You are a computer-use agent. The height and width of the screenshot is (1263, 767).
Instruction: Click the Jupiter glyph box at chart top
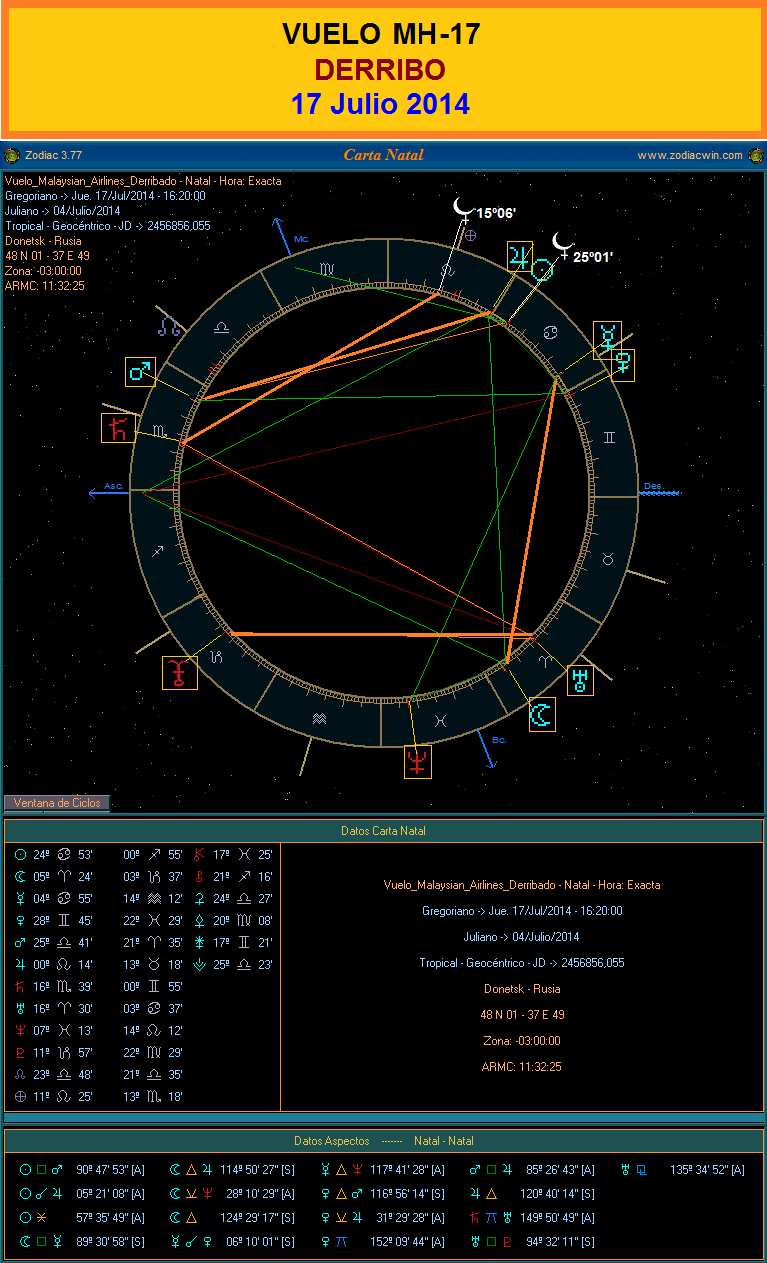pos(518,256)
